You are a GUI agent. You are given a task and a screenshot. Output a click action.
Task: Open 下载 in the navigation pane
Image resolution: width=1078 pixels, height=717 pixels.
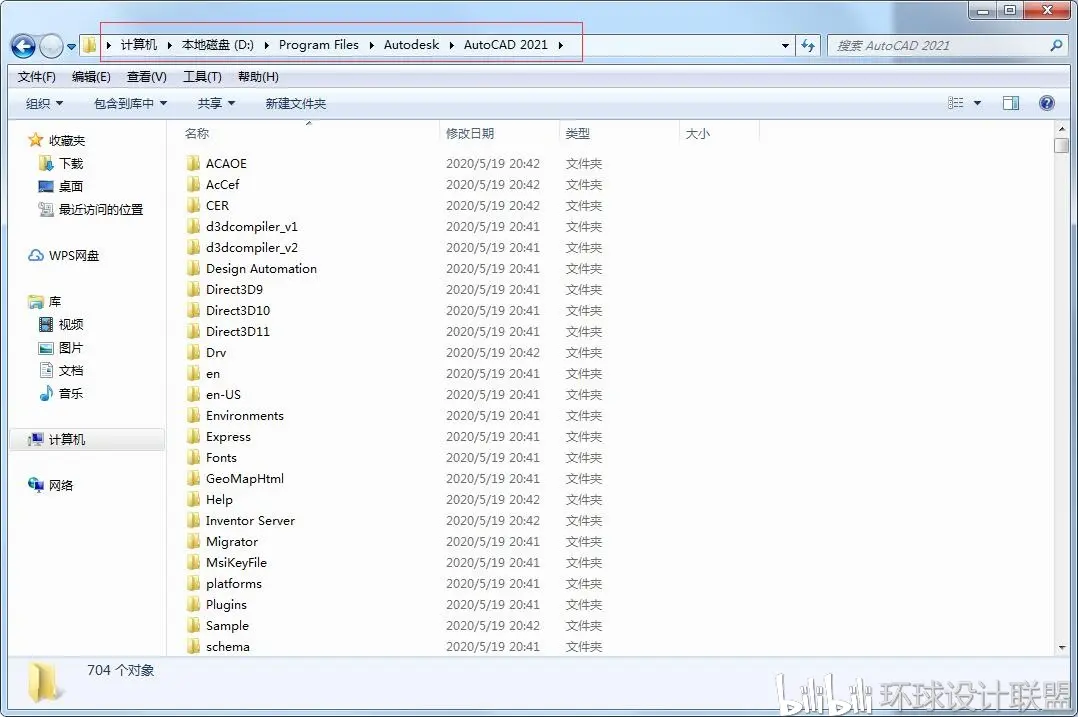(x=71, y=164)
